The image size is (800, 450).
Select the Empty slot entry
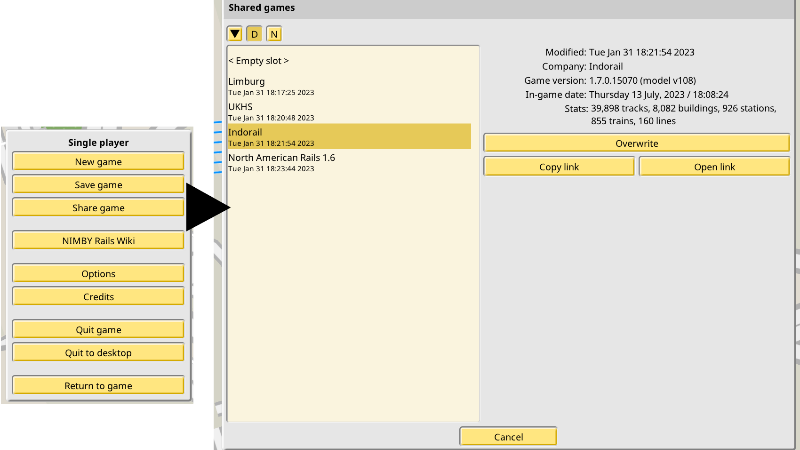pyautogui.click(x=259, y=61)
